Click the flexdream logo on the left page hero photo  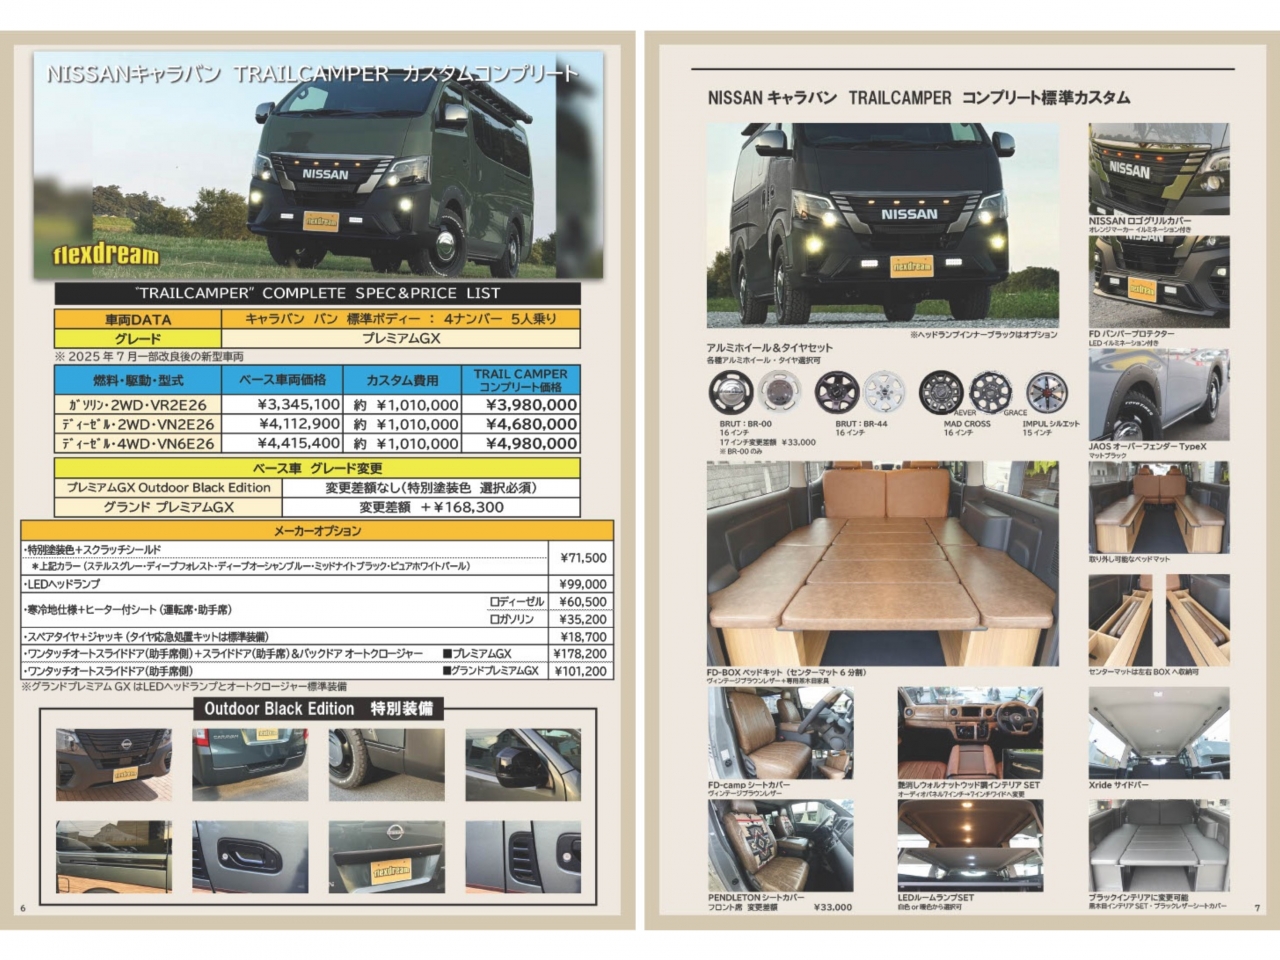pyautogui.click(x=106, y=255)
